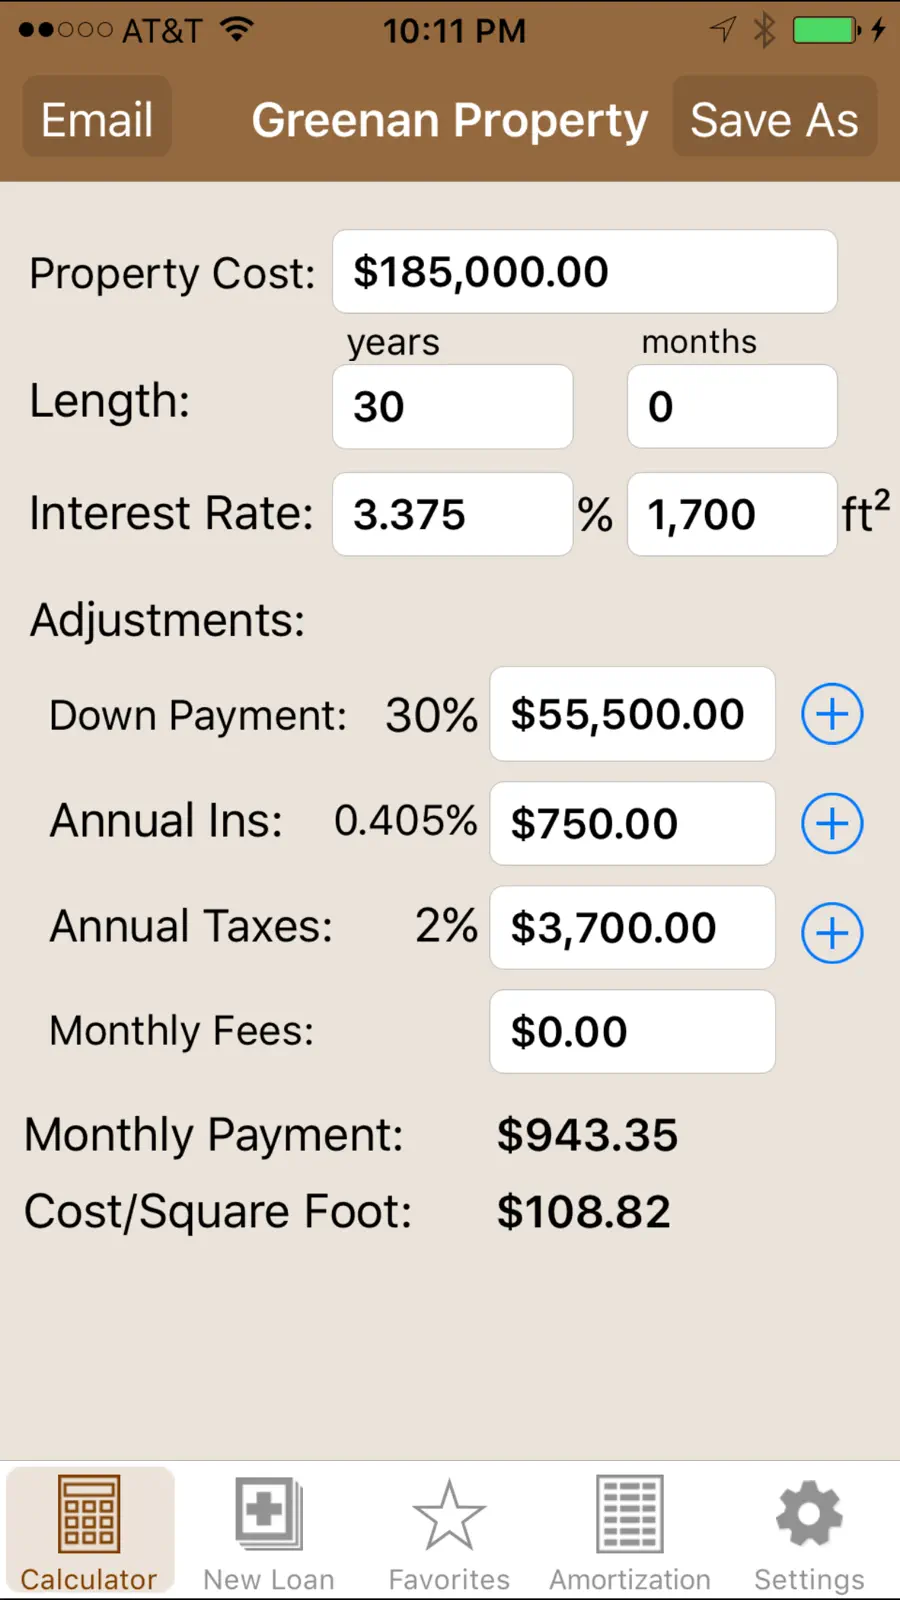This screenshot has width=900, height=1600.
Task: Select the years length field
Action: pos(453,407)
